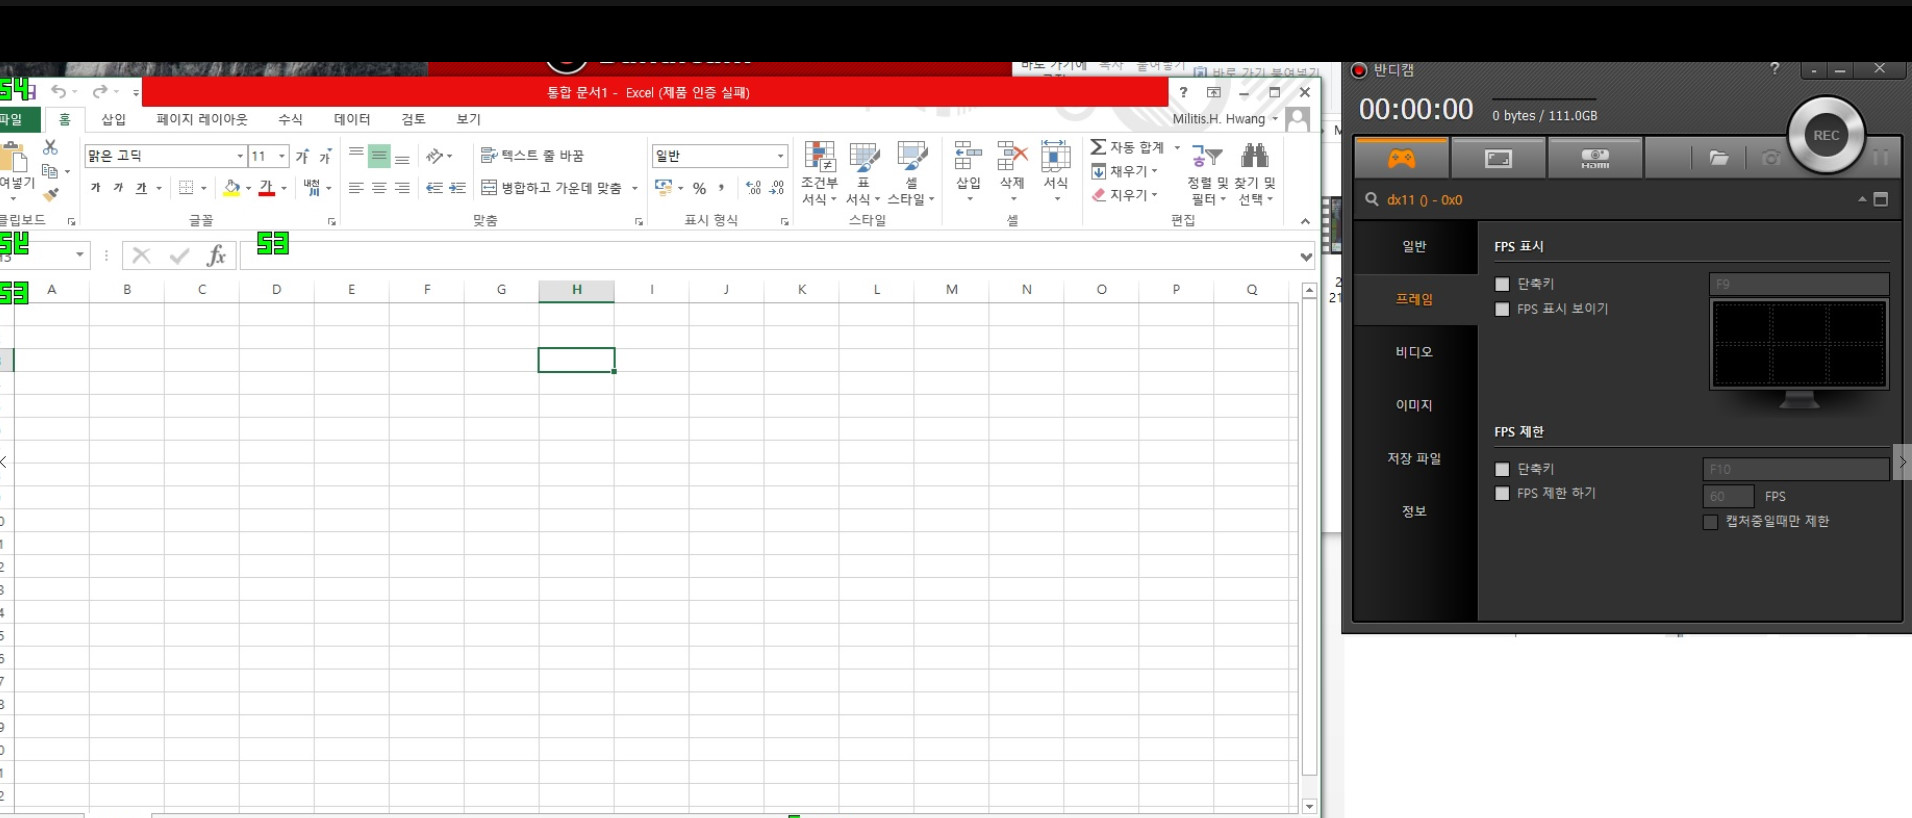This screenshot has height=818, width=1912.
Task: Center text horizontally in alignment group
Action: [379, 188]
